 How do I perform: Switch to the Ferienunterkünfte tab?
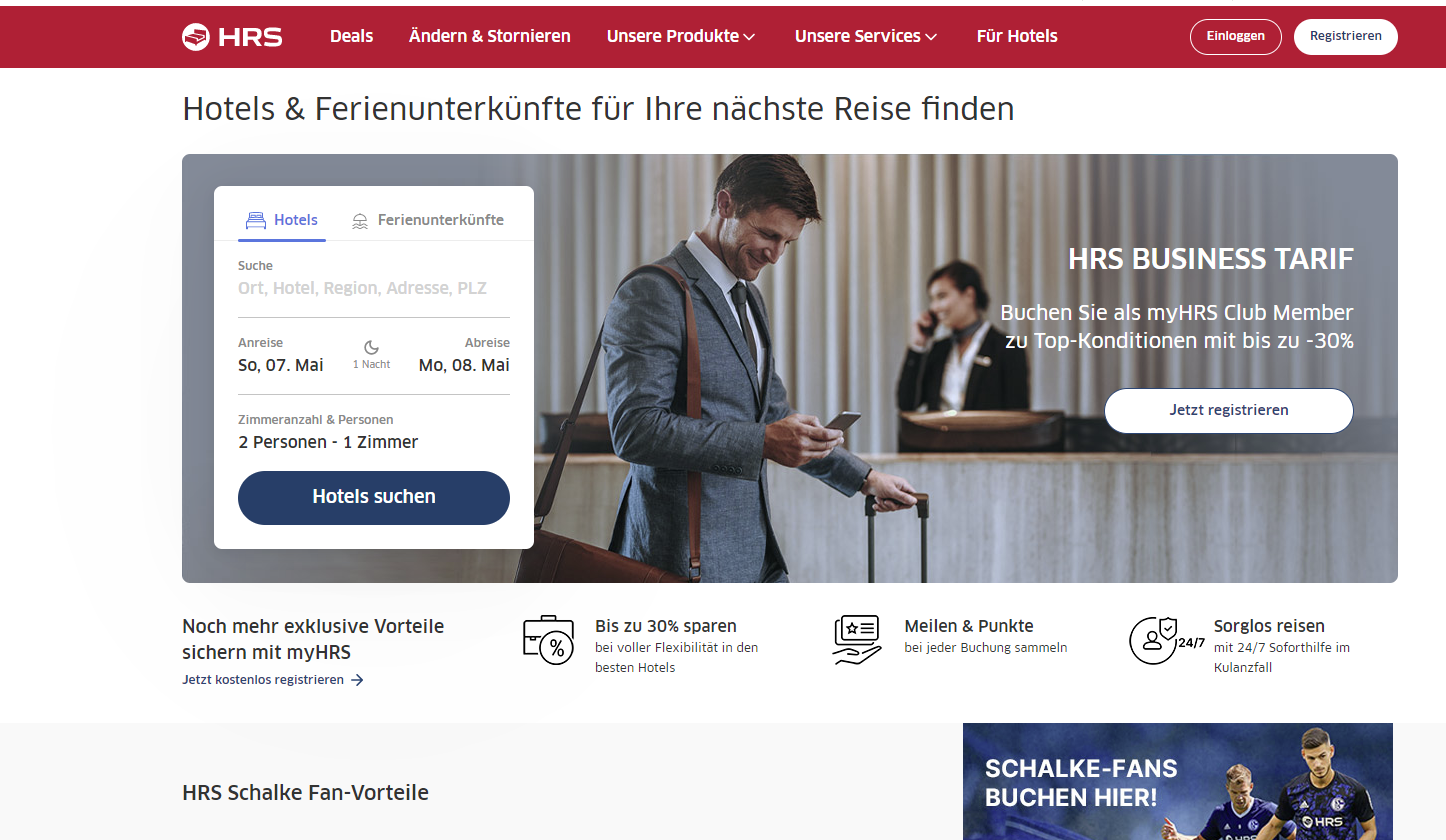[428, 220]
